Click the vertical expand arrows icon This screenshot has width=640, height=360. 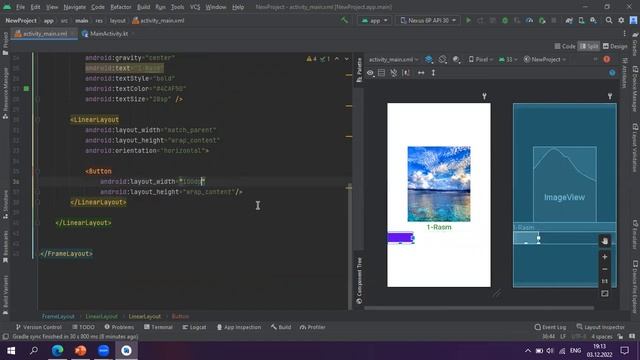[433, 73]
